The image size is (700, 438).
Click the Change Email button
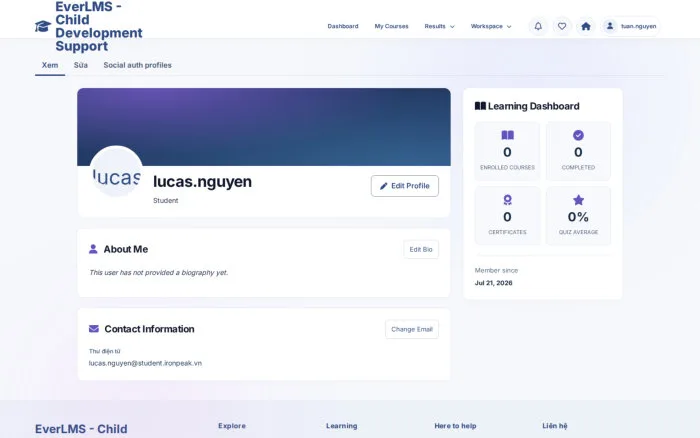click(412, 329)
